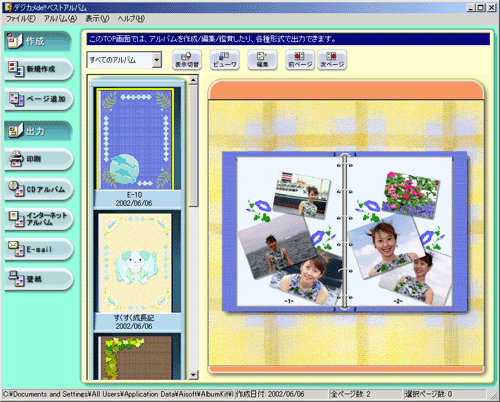500x402 pixels.
Task: Open the ファイル menu
Action: (x=21, y=19)
